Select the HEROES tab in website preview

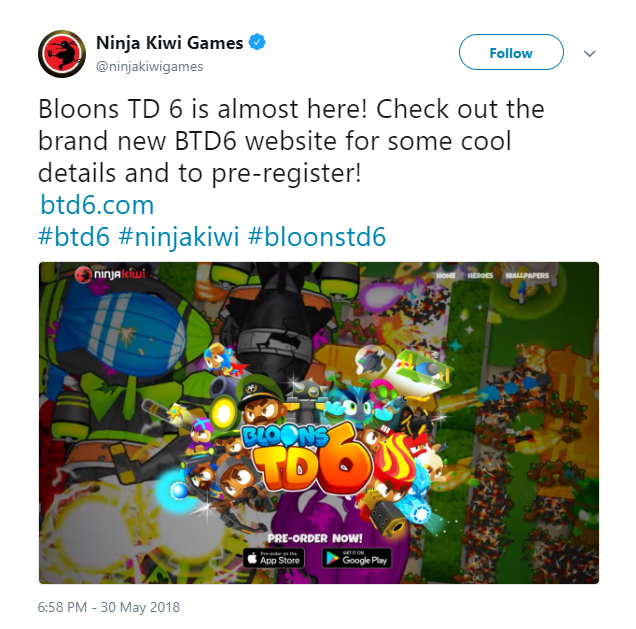tap(480, 275)
